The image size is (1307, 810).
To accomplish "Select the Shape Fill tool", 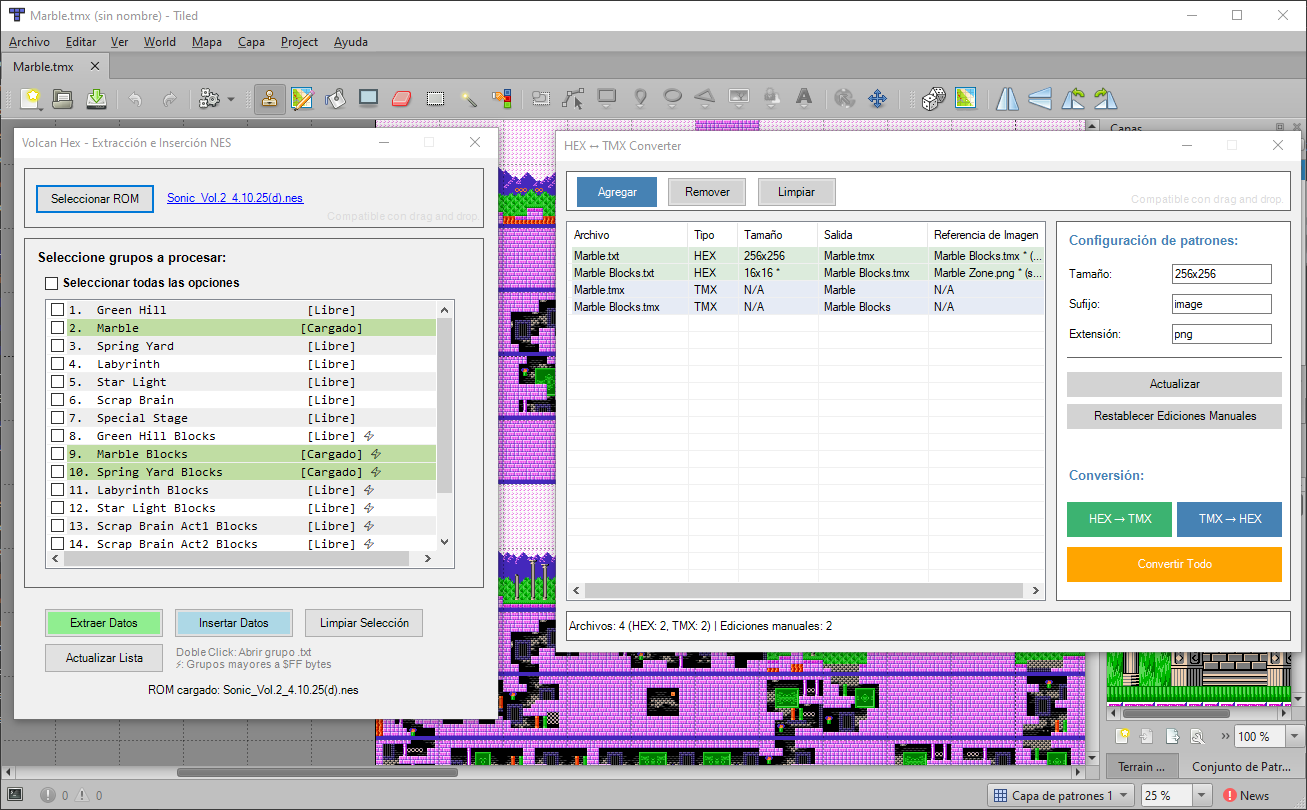I will click(x=368, y=98).
